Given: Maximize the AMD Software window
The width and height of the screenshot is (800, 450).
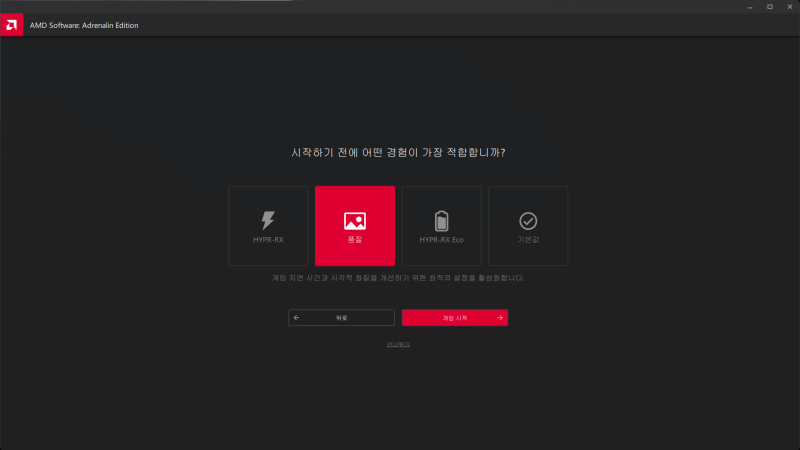Looking at the screenshot, I should 770,7.
